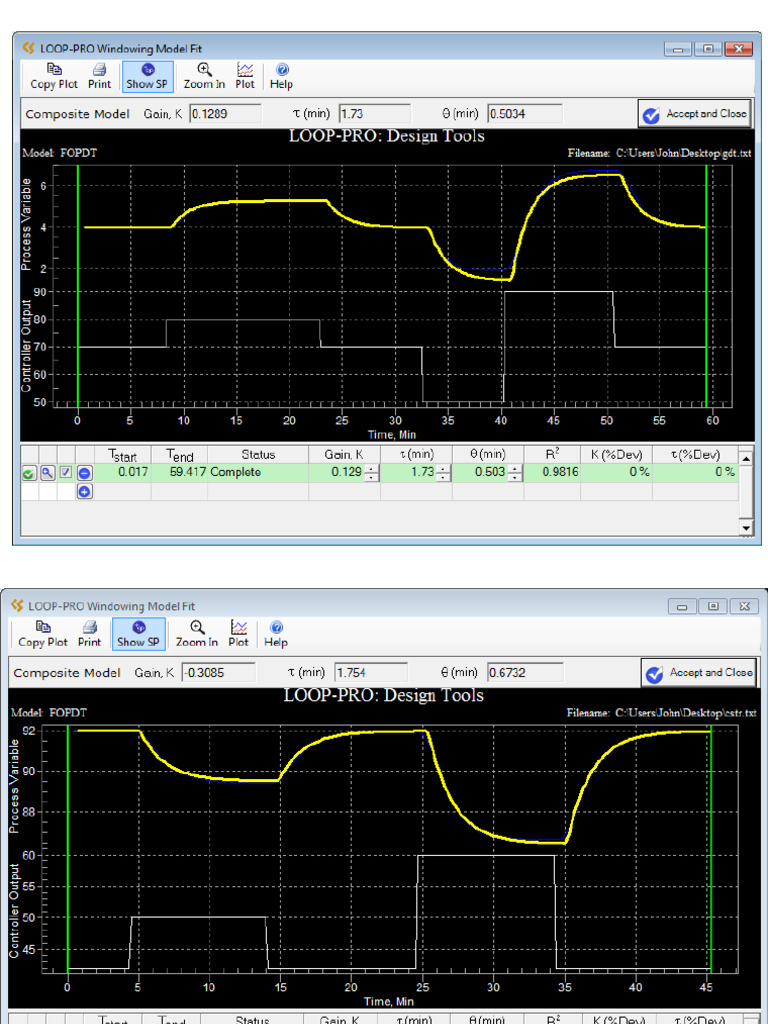
Task: Toggle the checkbox in the model fit row
Action: [x=66, y=473]
